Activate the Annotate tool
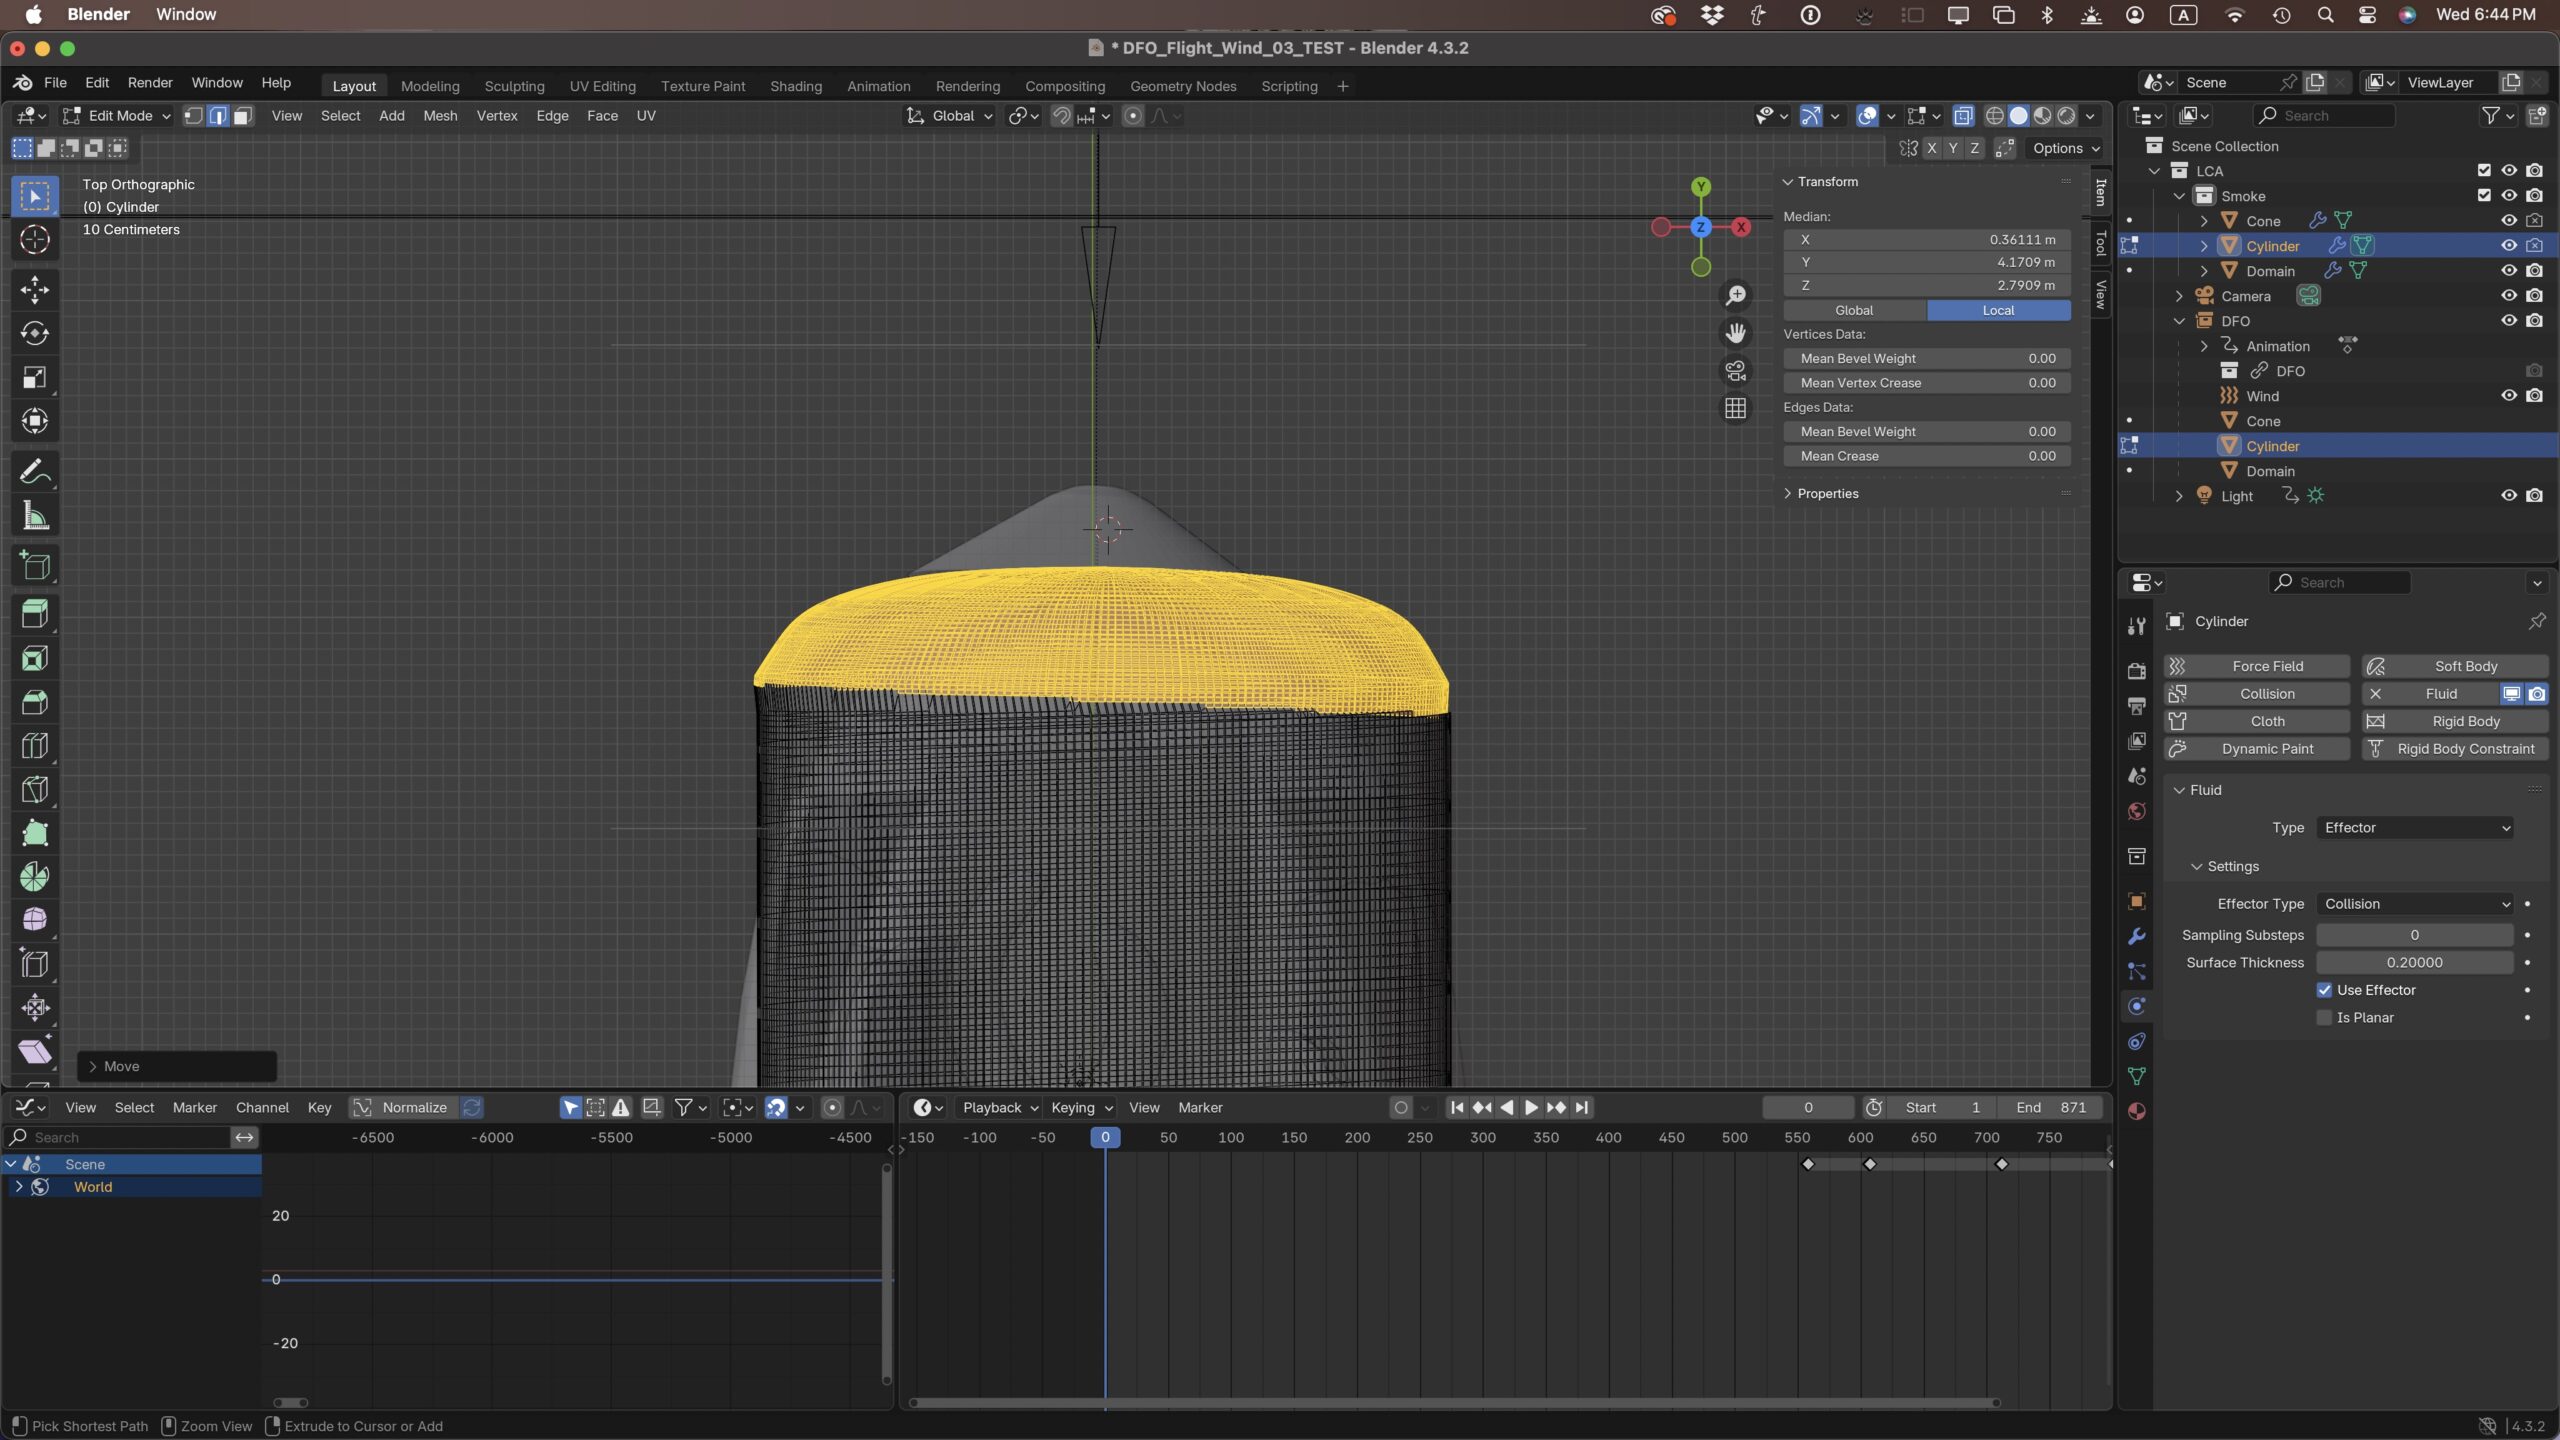The width and height of the screenshot is (2560, 1440). (x=35, y=471)
